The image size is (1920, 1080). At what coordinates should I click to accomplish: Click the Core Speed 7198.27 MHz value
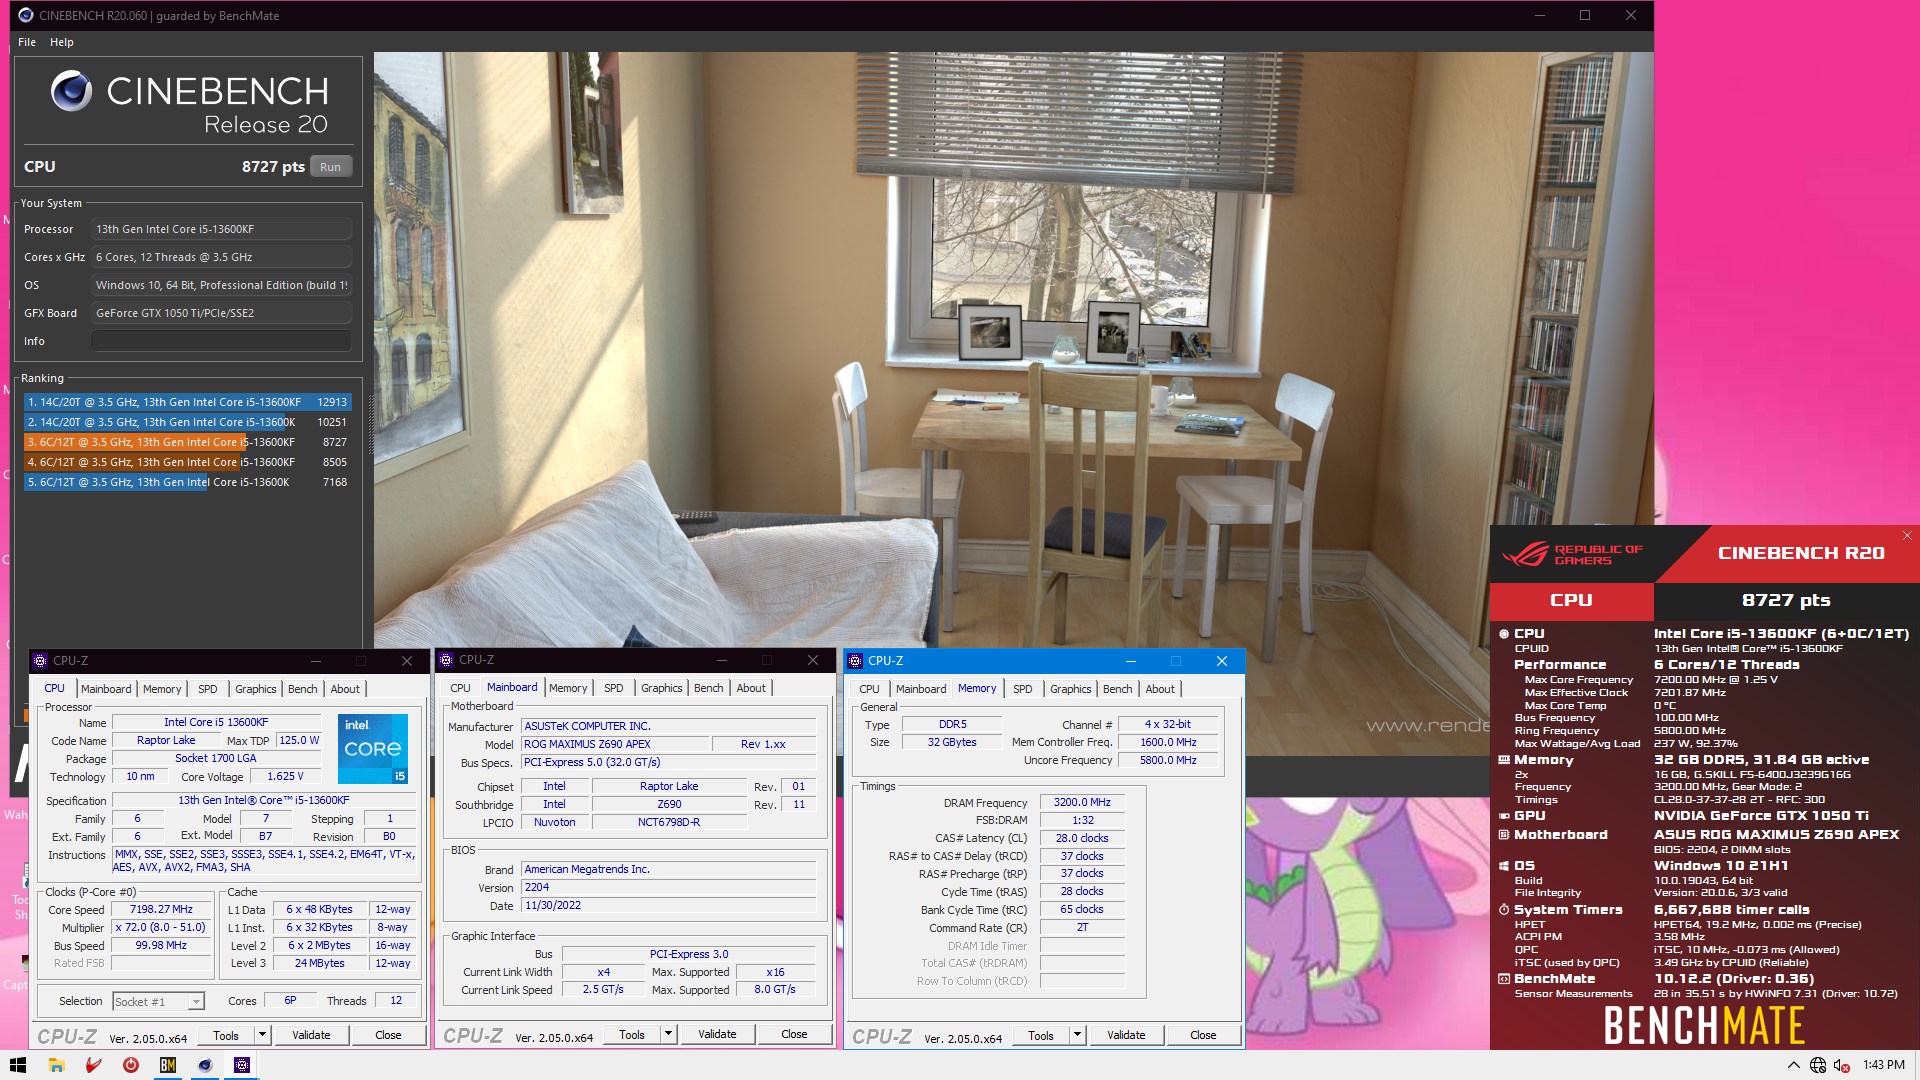click(x=161, y=910)
